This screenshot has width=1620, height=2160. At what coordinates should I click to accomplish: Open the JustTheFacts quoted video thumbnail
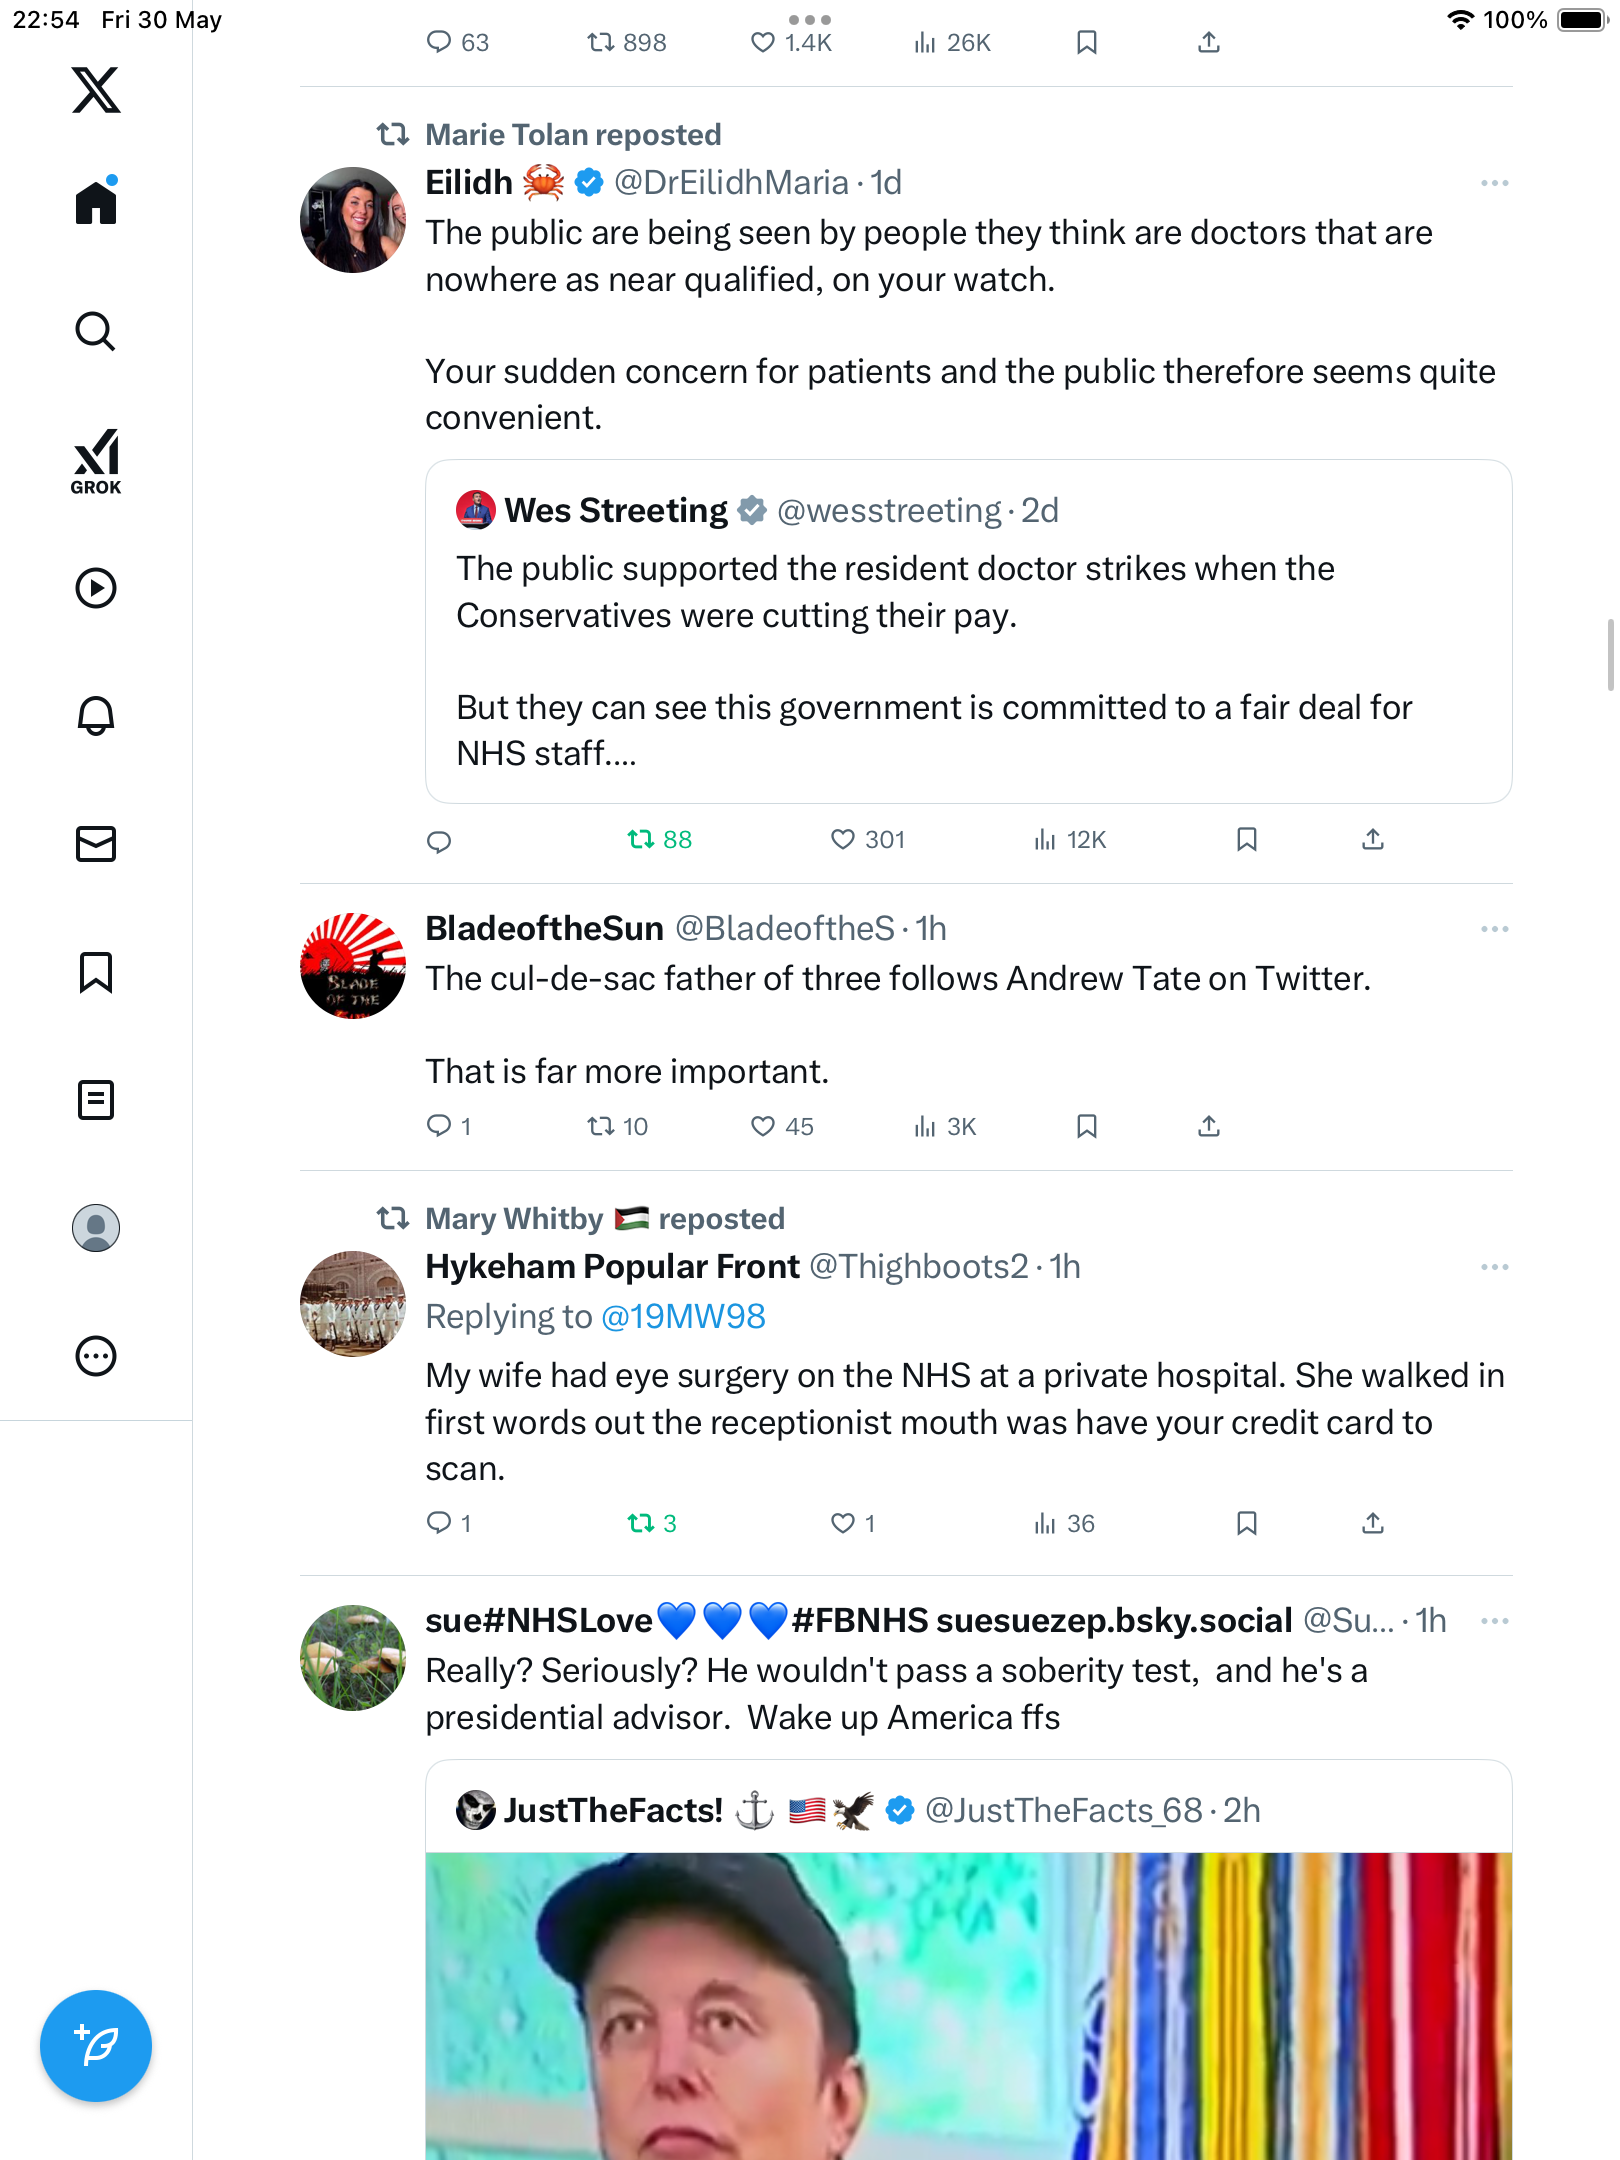tap(968, 2006)
